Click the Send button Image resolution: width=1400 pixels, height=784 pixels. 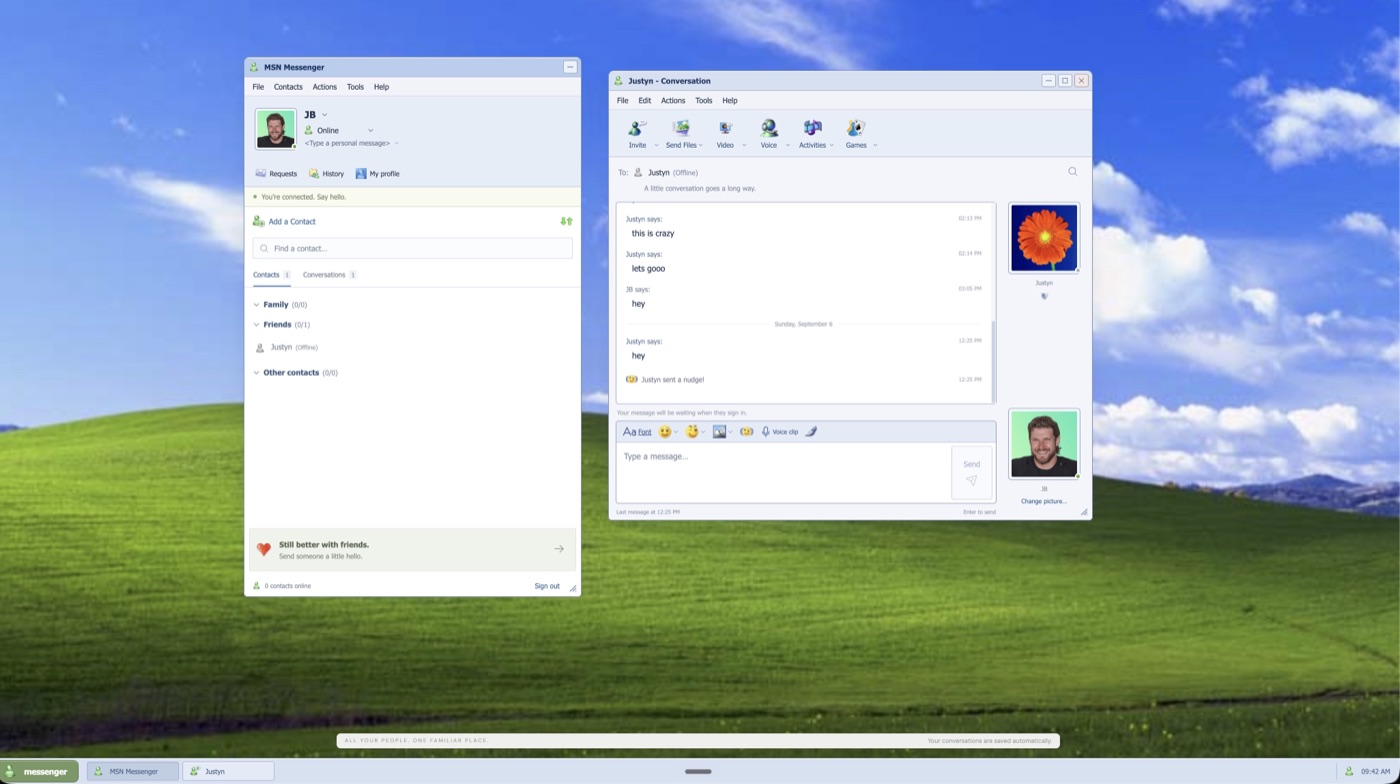click(x=971, y=472)
